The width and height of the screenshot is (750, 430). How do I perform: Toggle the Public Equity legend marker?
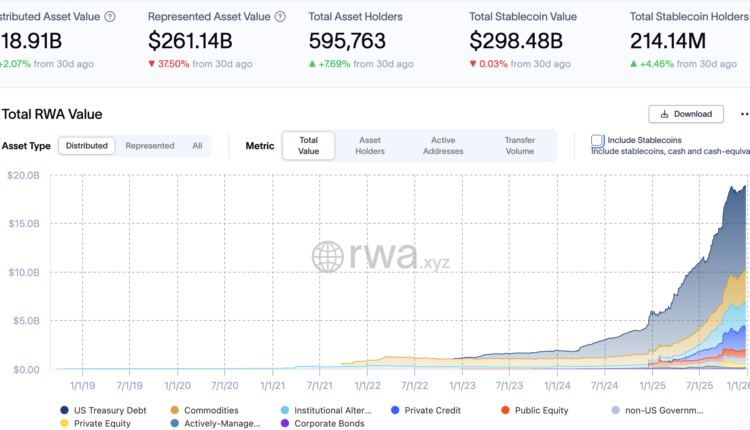506,409
